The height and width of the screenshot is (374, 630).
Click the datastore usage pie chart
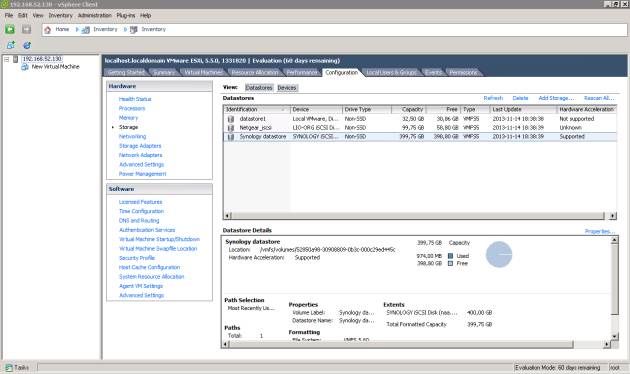[499, 254]
